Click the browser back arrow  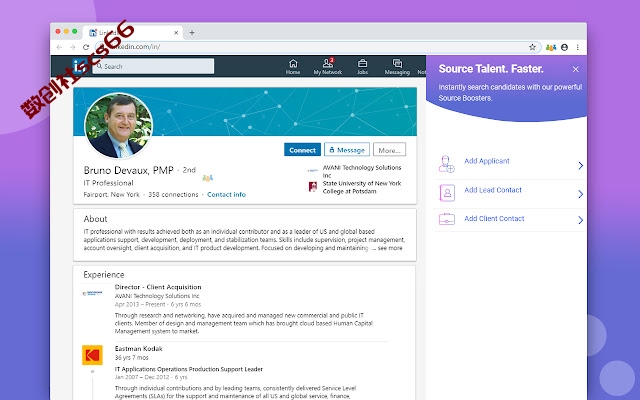coord(59,47)
